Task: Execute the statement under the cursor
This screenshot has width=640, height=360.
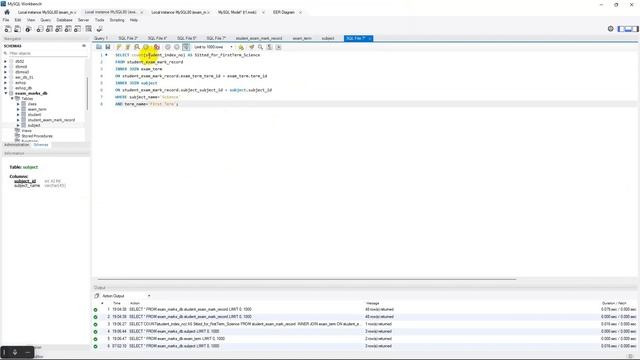Action: (128, 47)
